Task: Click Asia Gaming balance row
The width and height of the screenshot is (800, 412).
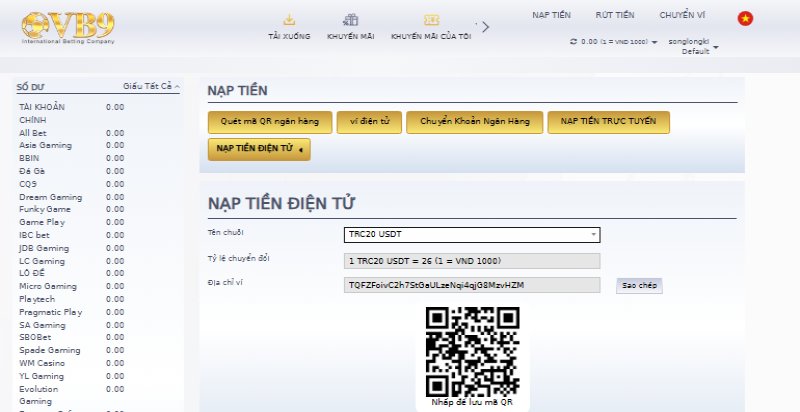Action: point(71,145)
